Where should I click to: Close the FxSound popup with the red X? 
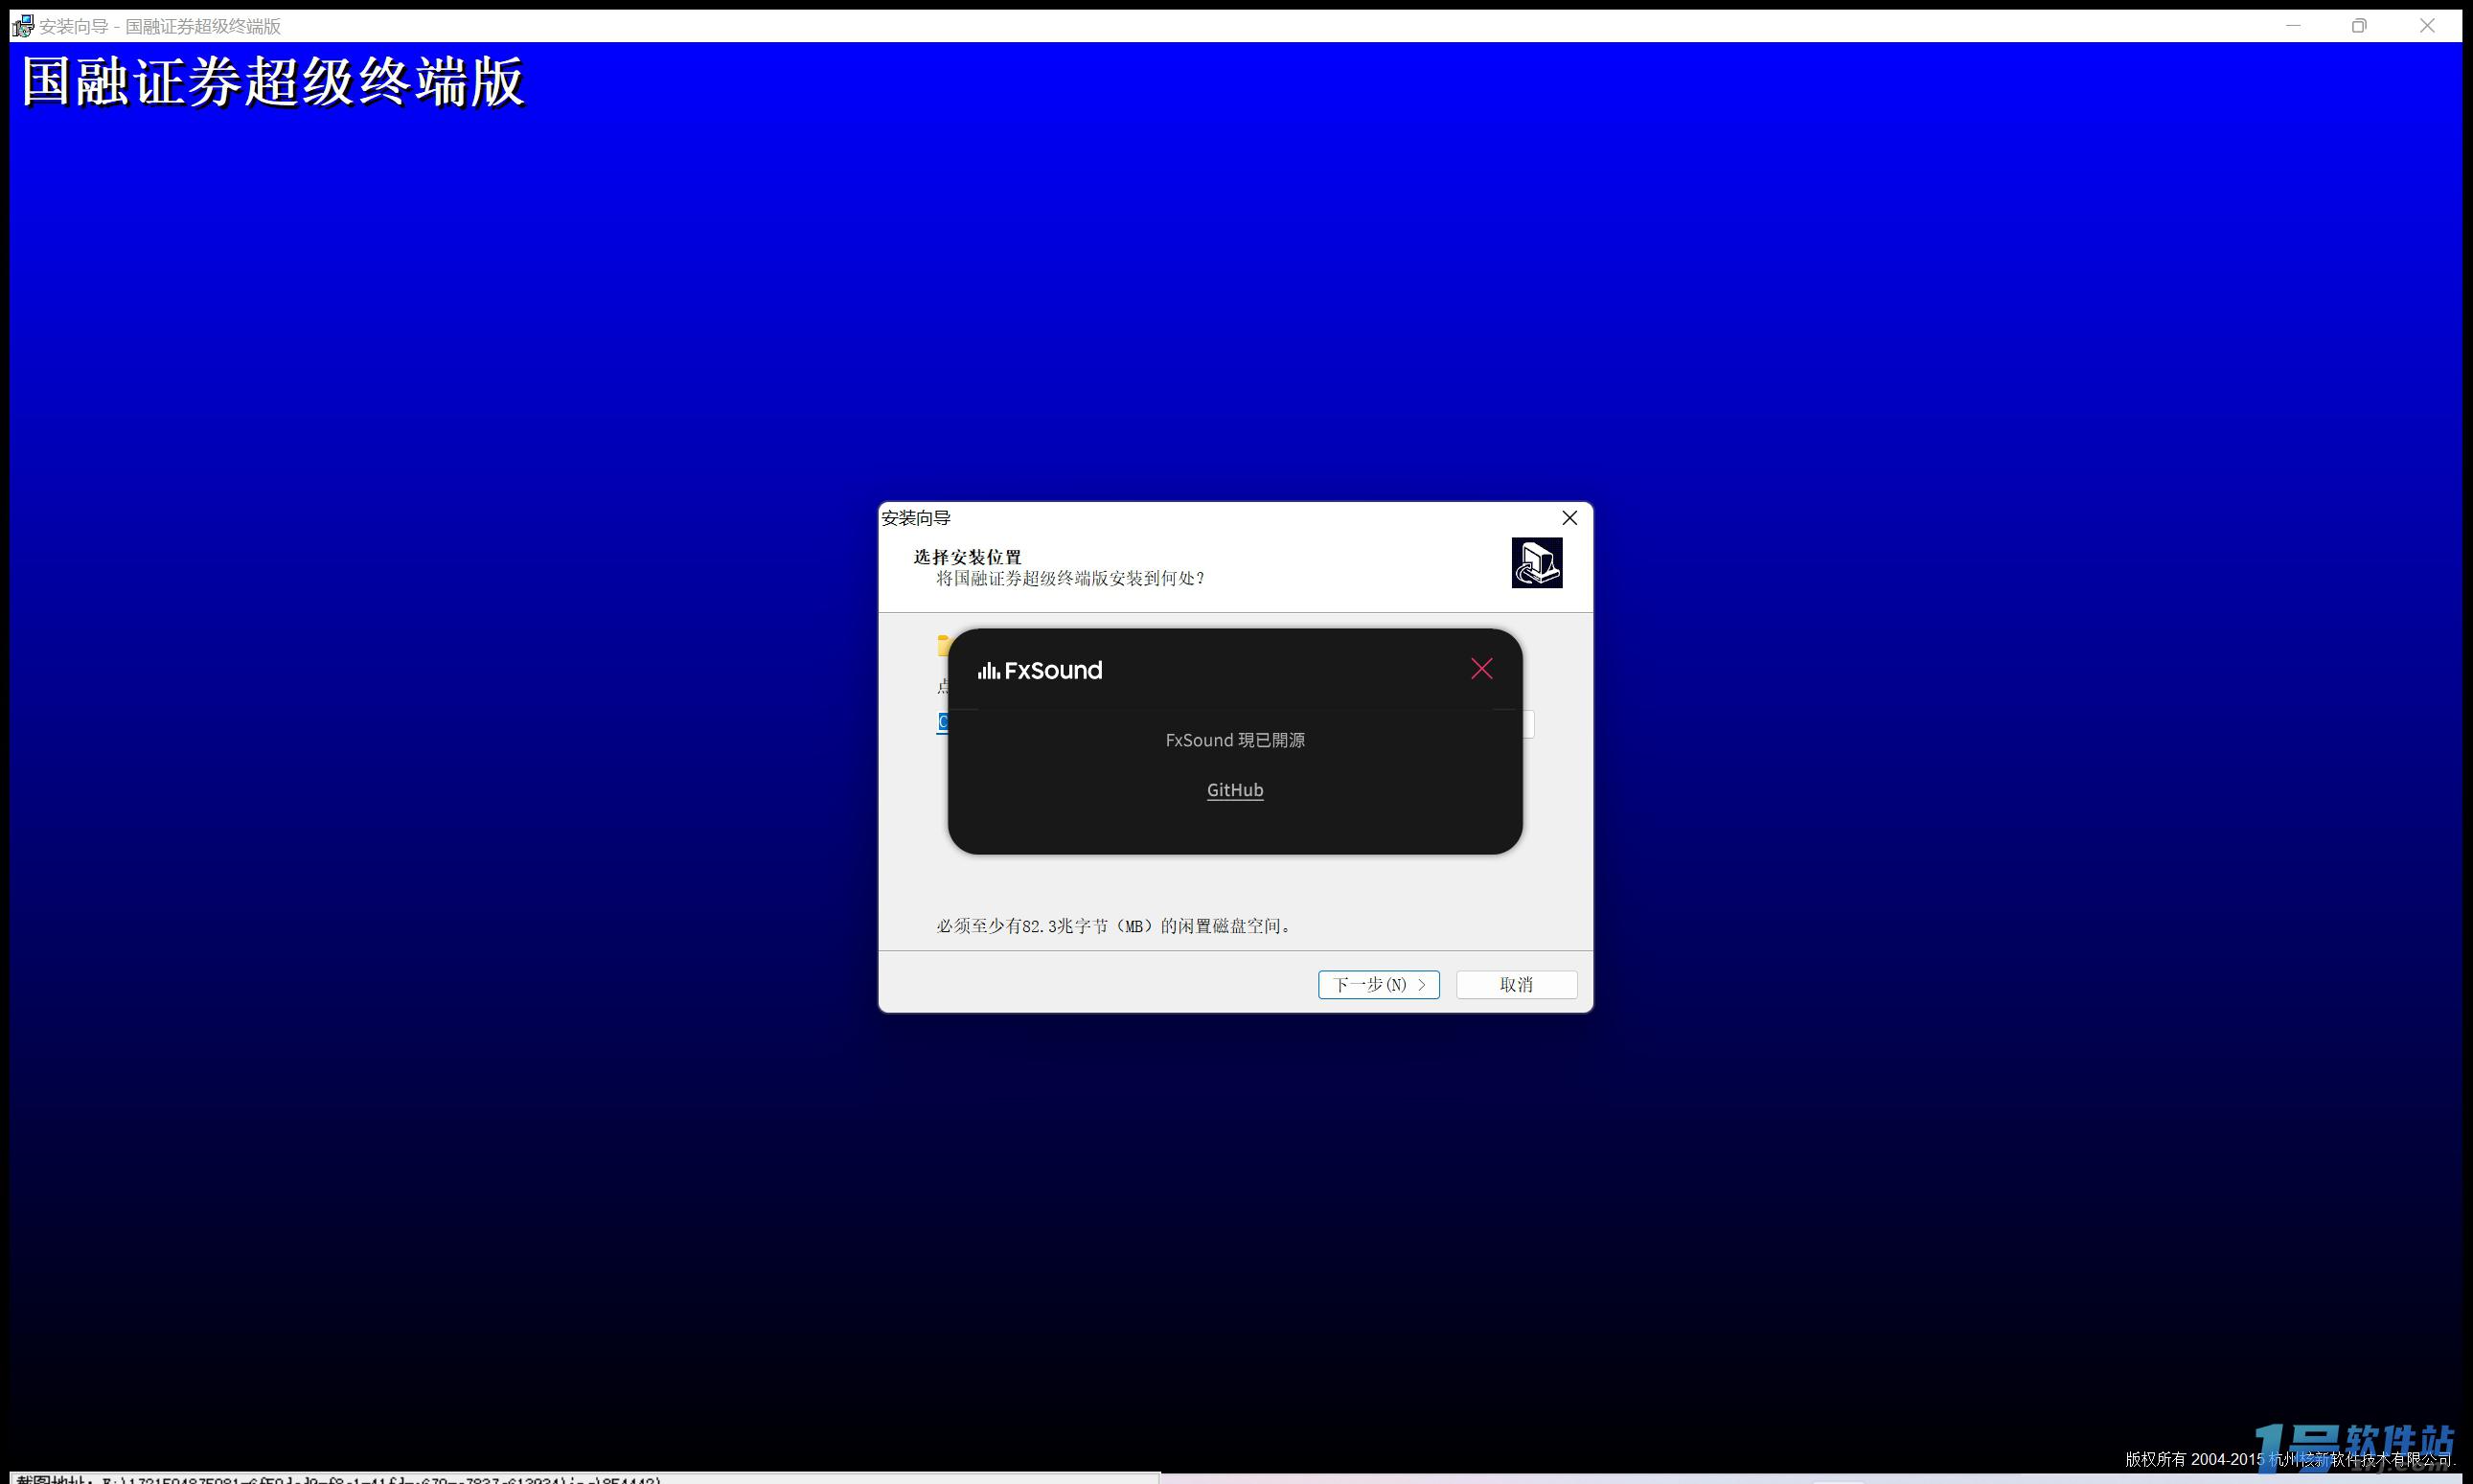tap(1481, 669)
